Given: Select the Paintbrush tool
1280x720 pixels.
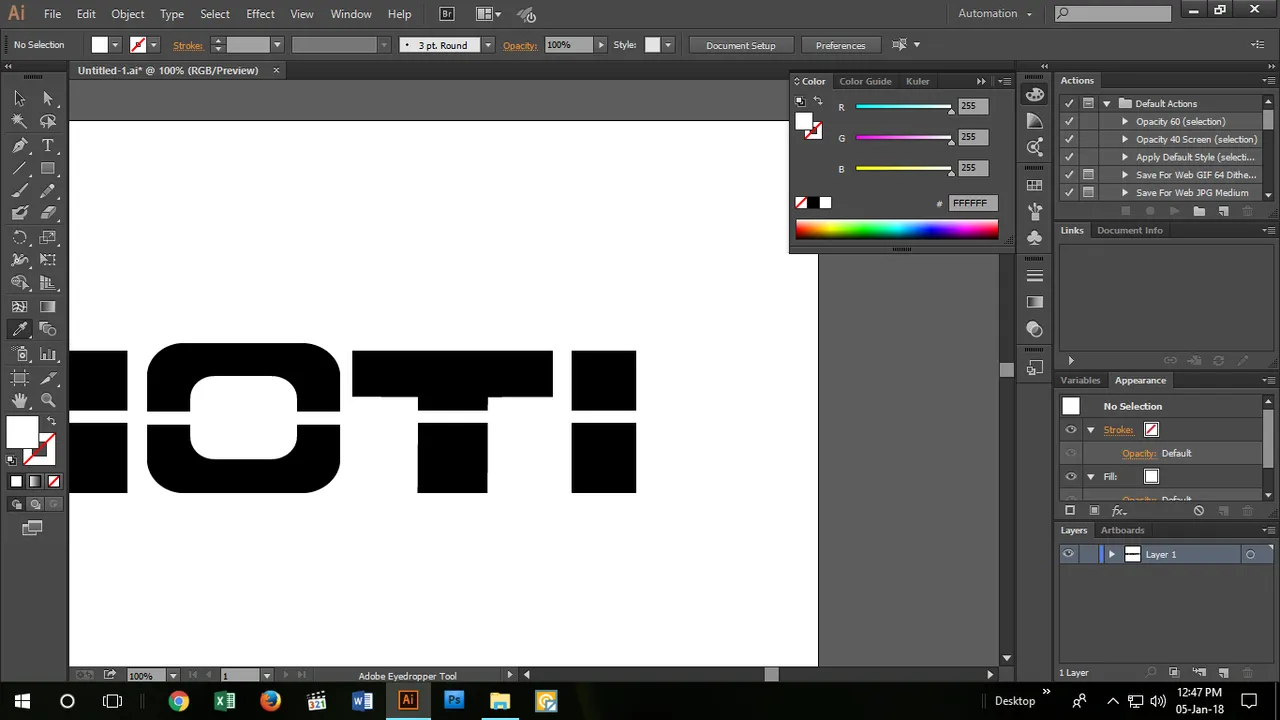Looking at the screenshot, I should (19, 191).
